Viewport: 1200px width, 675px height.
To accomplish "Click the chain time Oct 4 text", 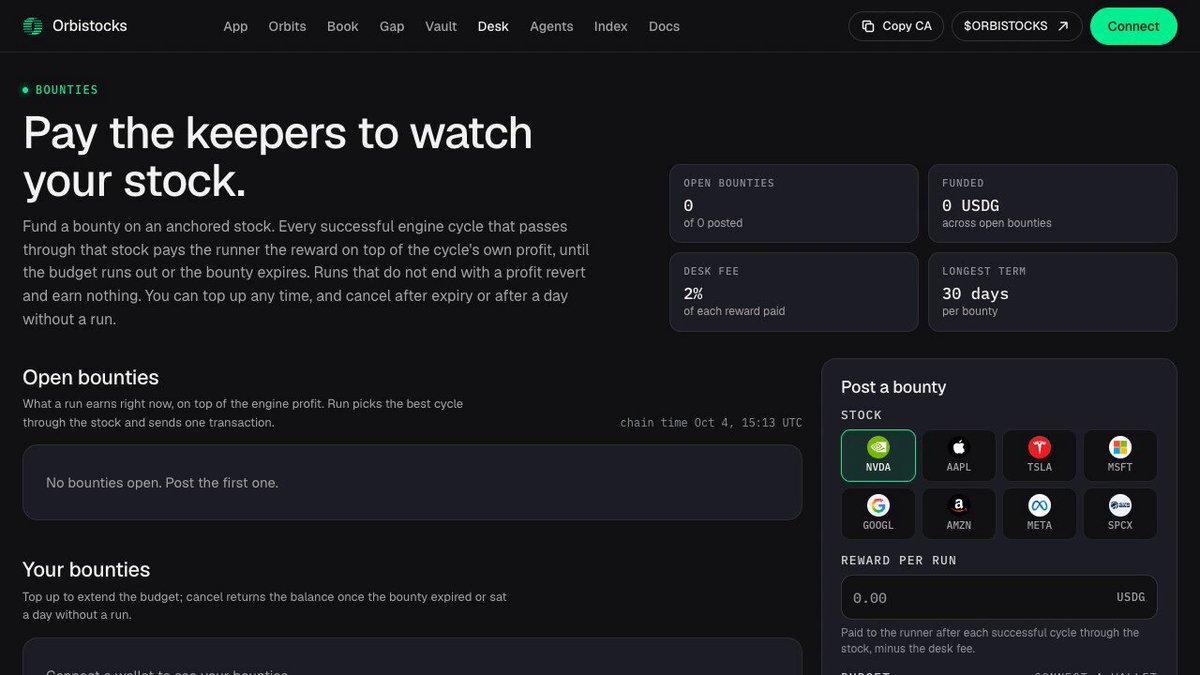I will (711, 423).
